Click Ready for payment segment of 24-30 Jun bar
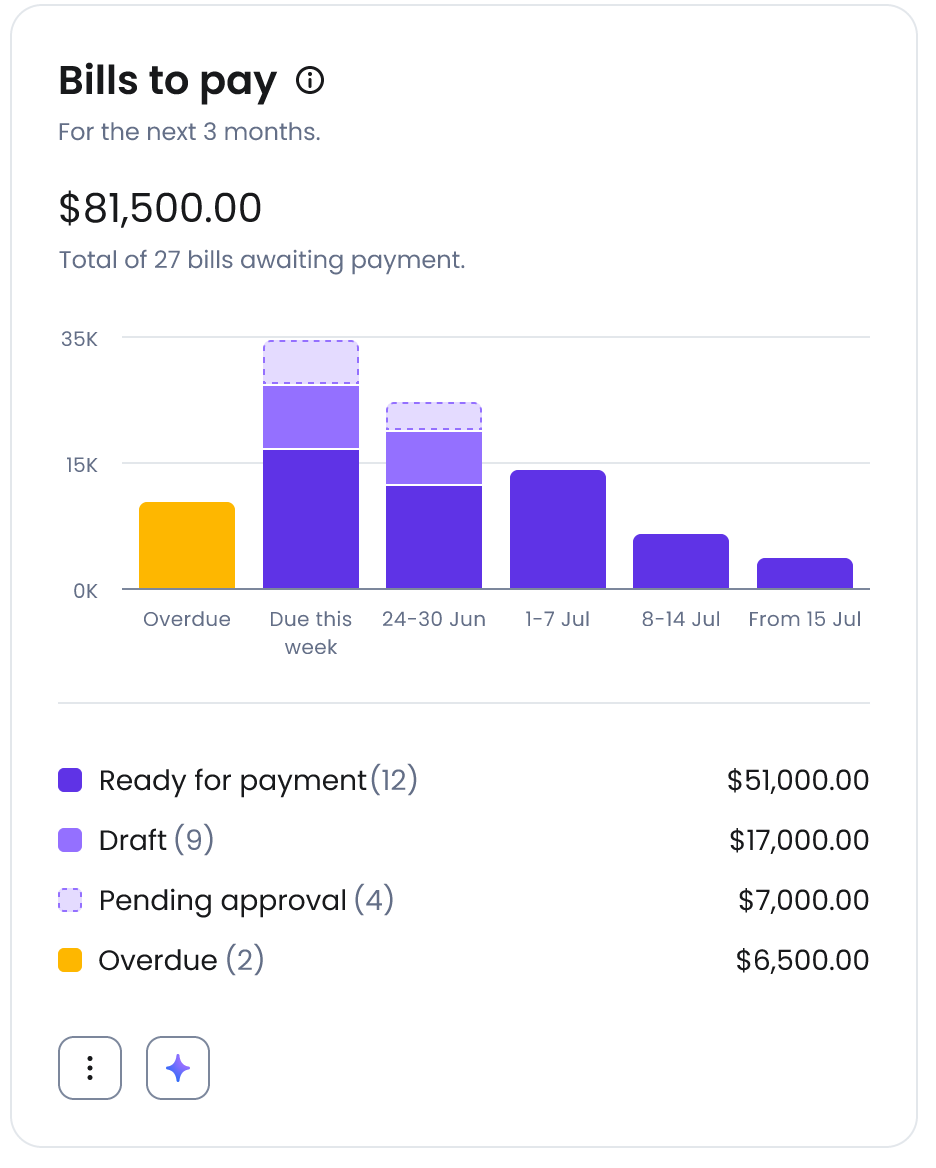This screenshot has width=936, height=1168. click(x=433, y=537)
